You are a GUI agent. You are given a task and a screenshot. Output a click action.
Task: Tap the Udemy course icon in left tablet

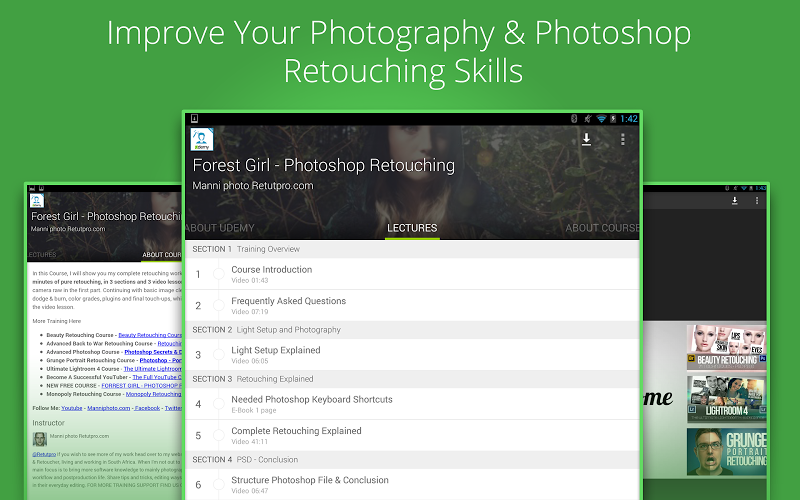point(37,201)
